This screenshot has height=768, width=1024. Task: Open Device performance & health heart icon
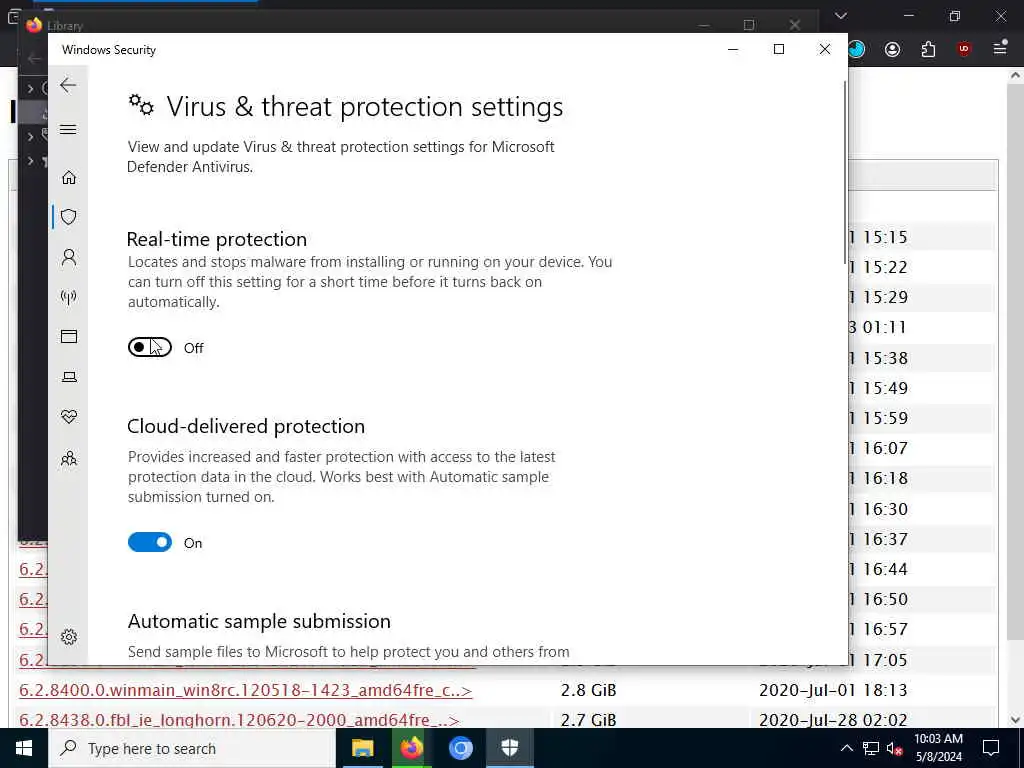(x=69, y=417)
